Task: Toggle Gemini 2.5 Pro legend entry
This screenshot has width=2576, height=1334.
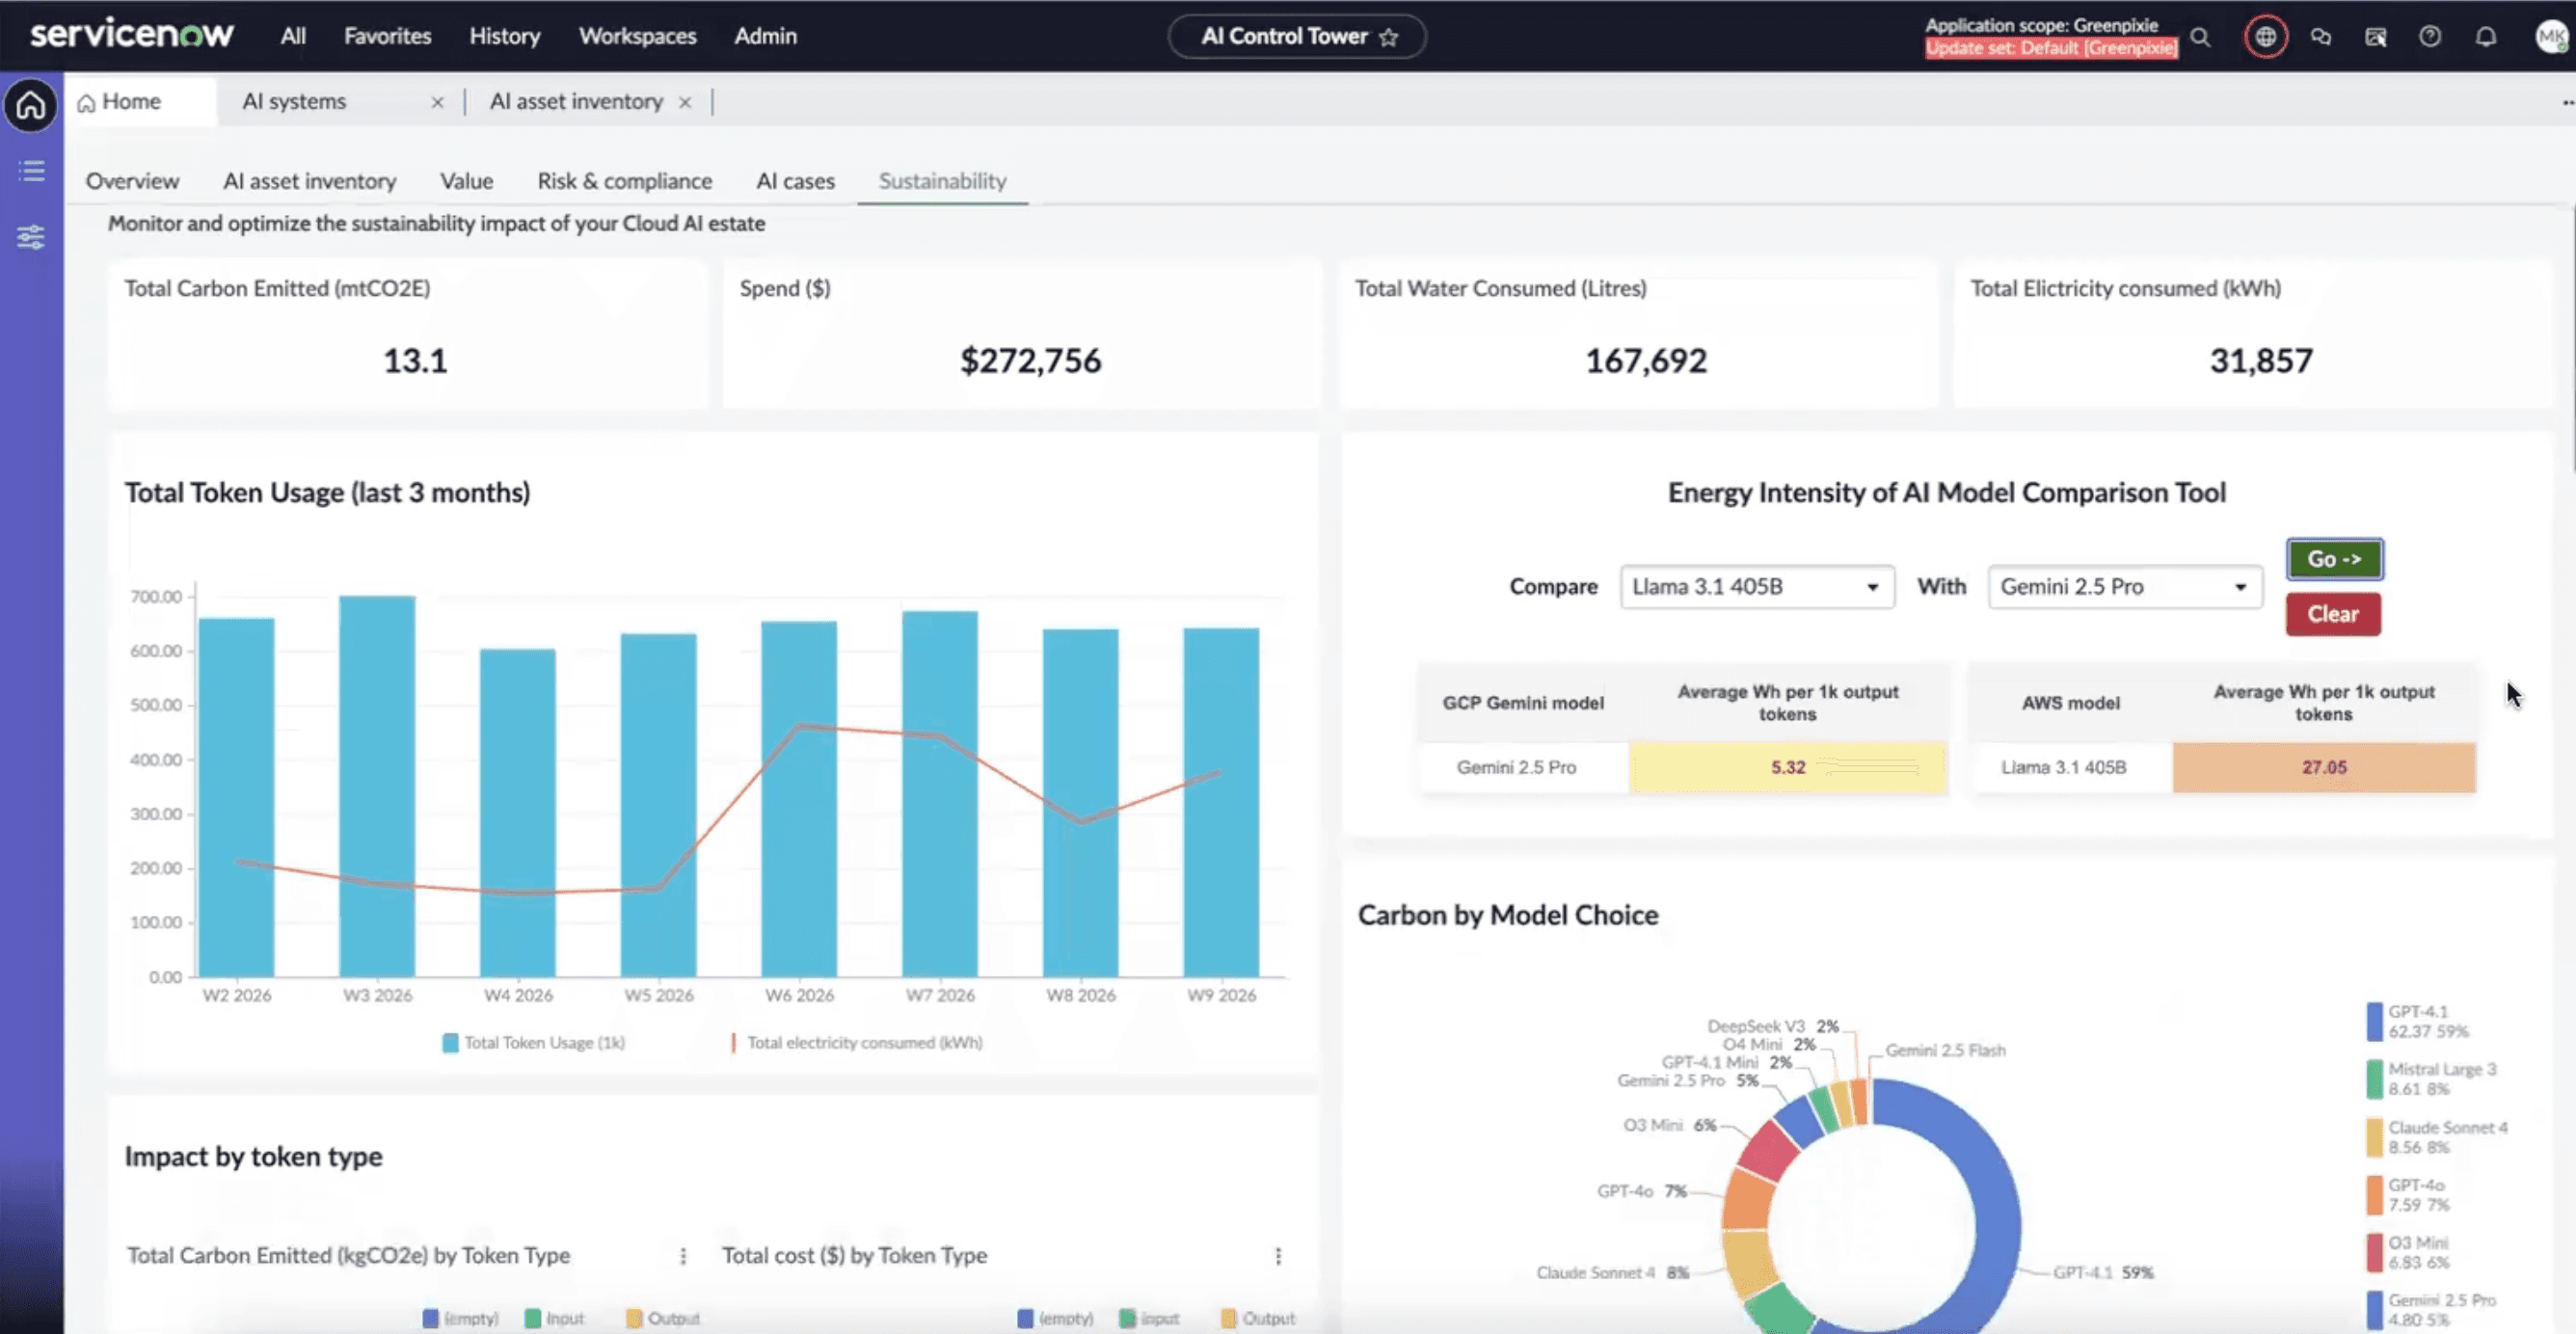Action: [2431, 1309]
